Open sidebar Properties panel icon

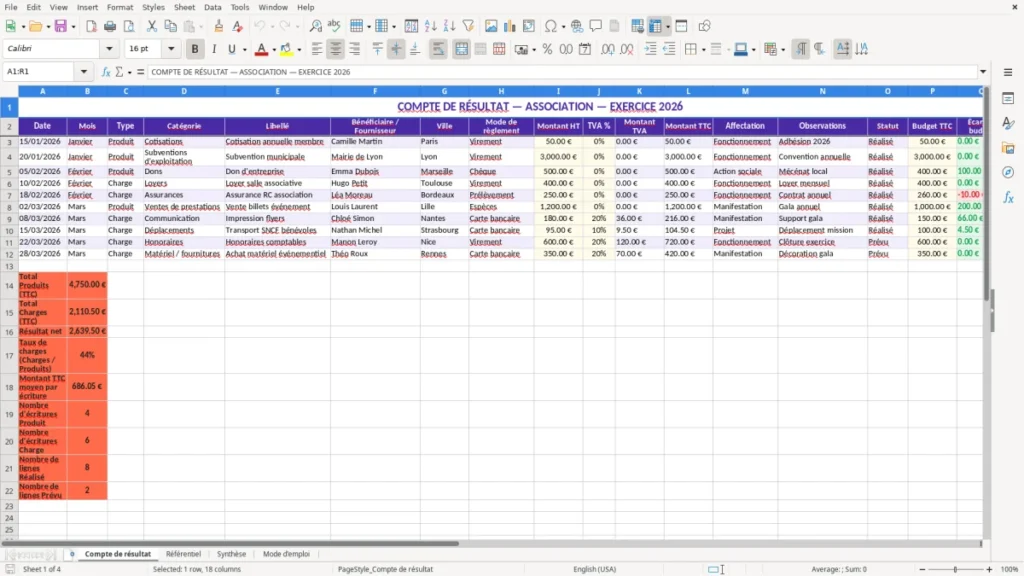click(x=1008, y=99)
